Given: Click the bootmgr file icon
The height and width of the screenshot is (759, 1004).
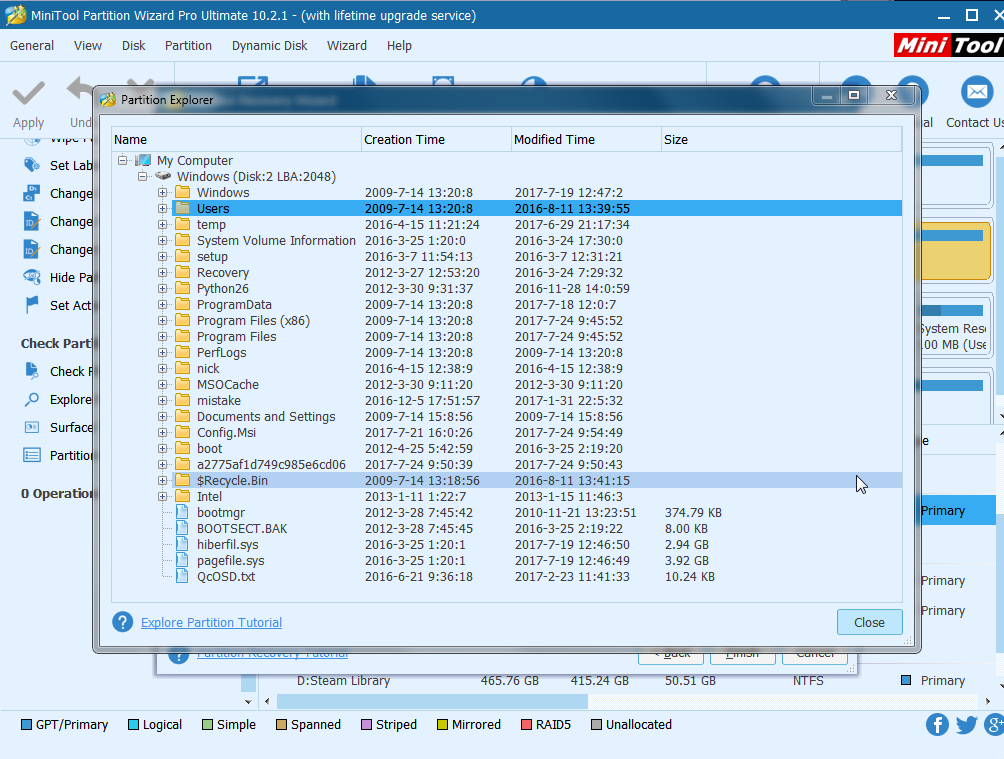Looking at the screenshot, I should 182,512.
